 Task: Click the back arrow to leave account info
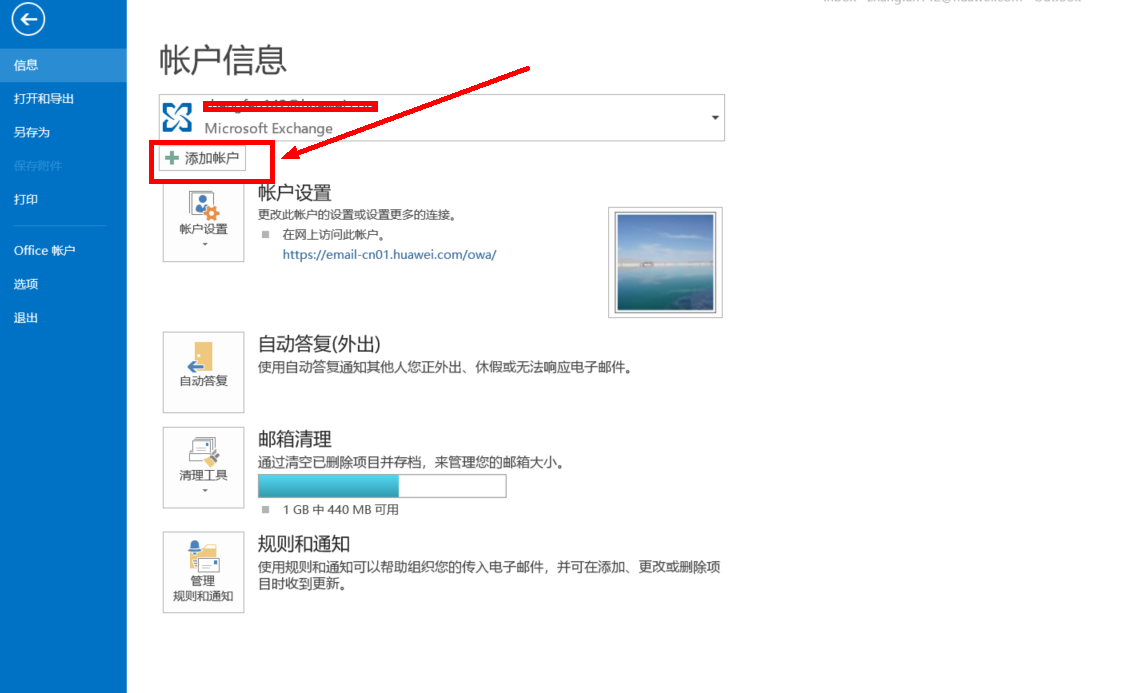point(27,20)
